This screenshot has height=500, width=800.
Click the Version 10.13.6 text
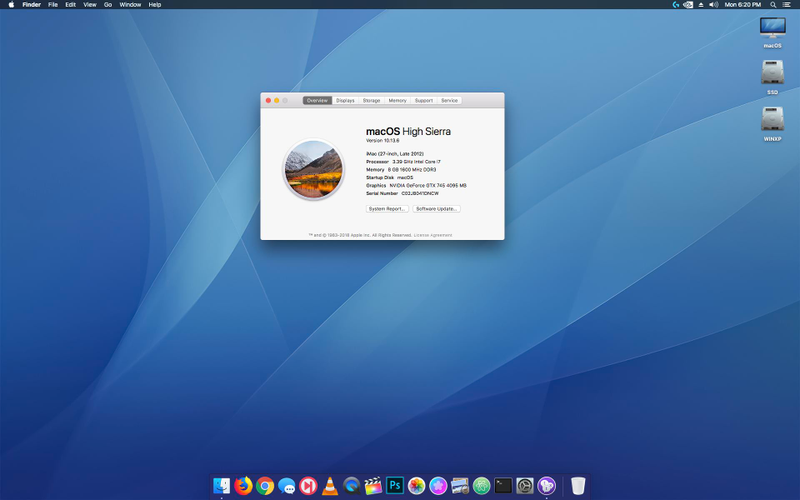[383, 140]
